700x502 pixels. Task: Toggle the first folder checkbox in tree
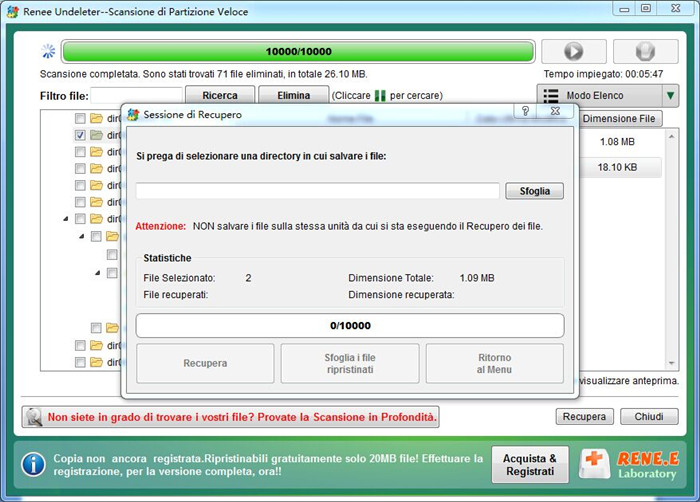pyautogui.click(x=80, y=118)
